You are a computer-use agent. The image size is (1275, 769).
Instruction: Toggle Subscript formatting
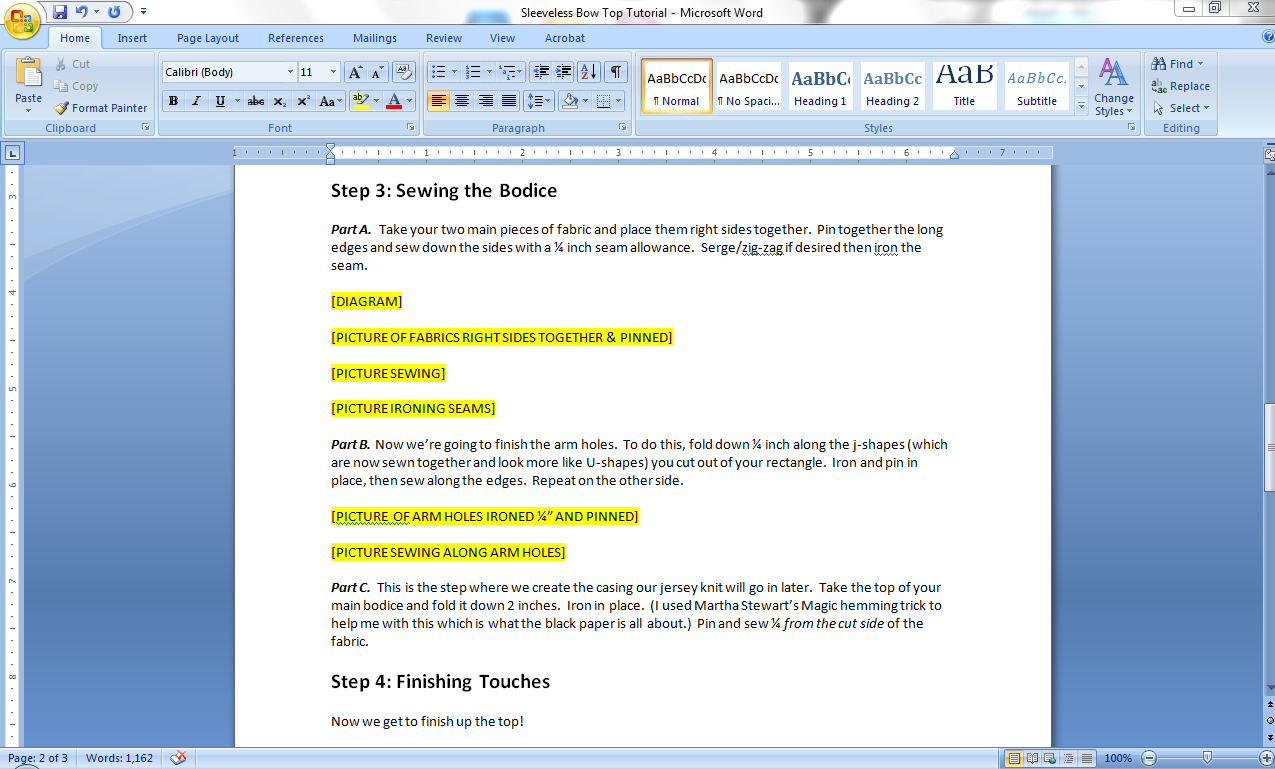click(278, 102)
